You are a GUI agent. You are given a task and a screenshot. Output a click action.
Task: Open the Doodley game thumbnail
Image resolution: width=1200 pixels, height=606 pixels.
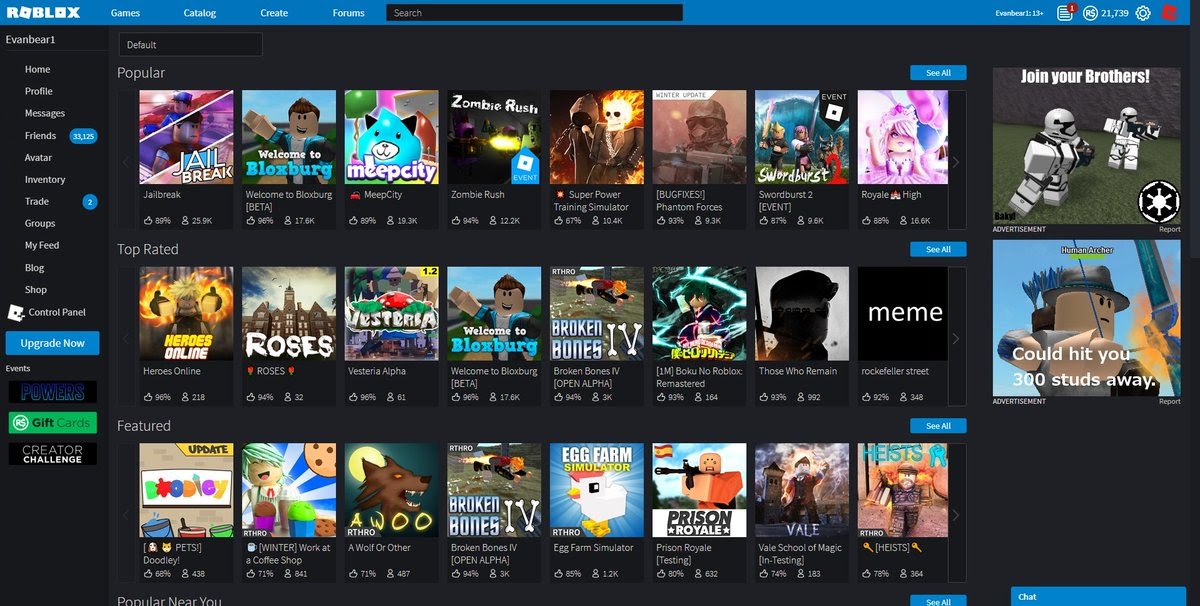[186, 490]
